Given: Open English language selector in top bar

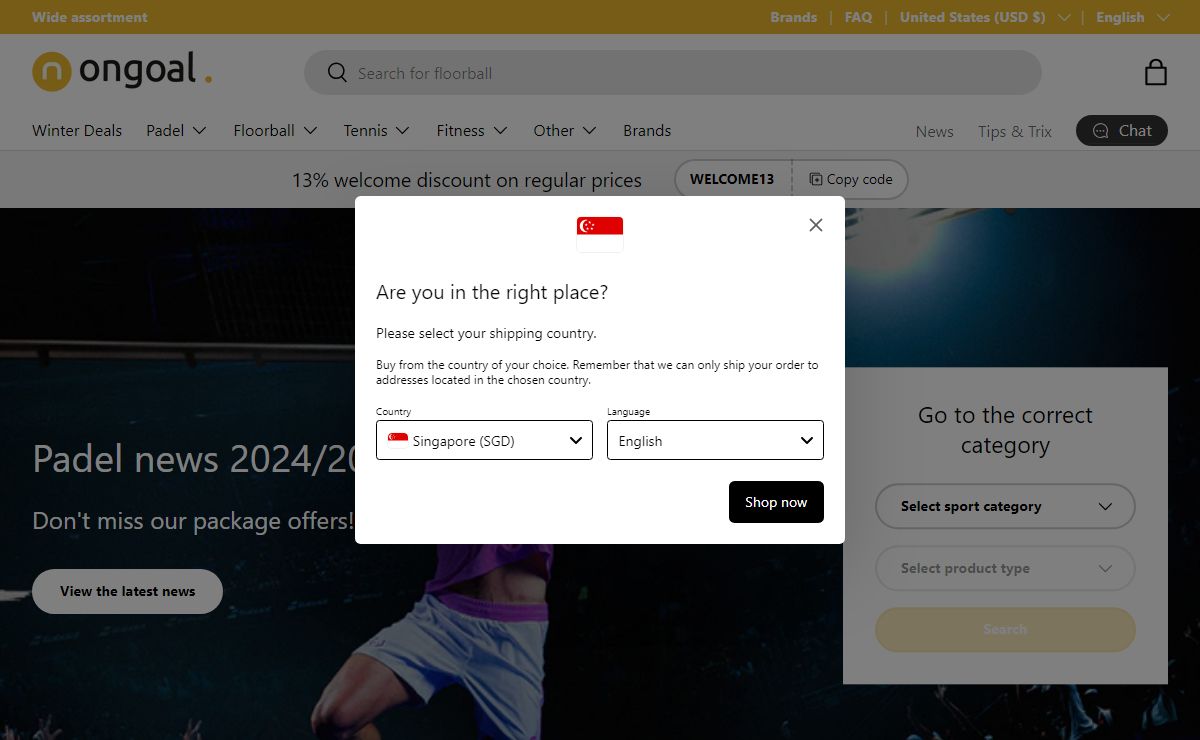Looking at the screenshot, I should click(1132, 17).
